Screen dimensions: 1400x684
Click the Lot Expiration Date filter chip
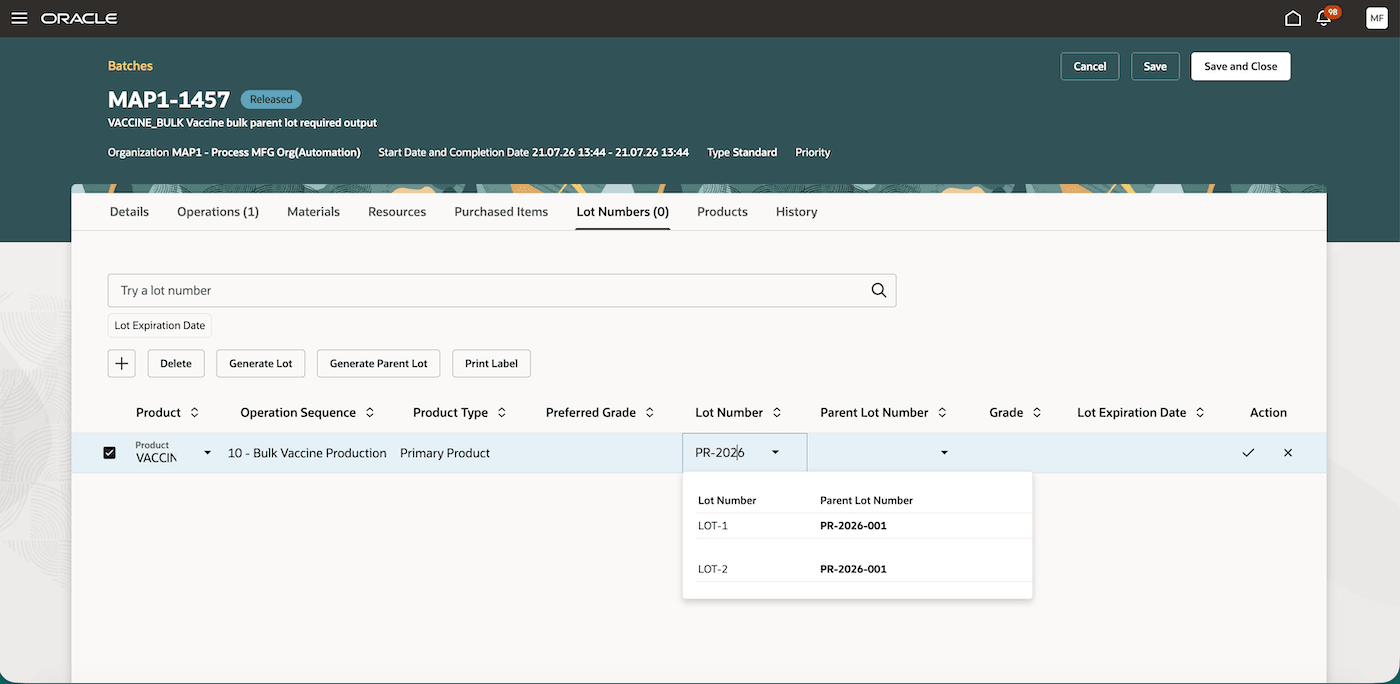[160, 325]
